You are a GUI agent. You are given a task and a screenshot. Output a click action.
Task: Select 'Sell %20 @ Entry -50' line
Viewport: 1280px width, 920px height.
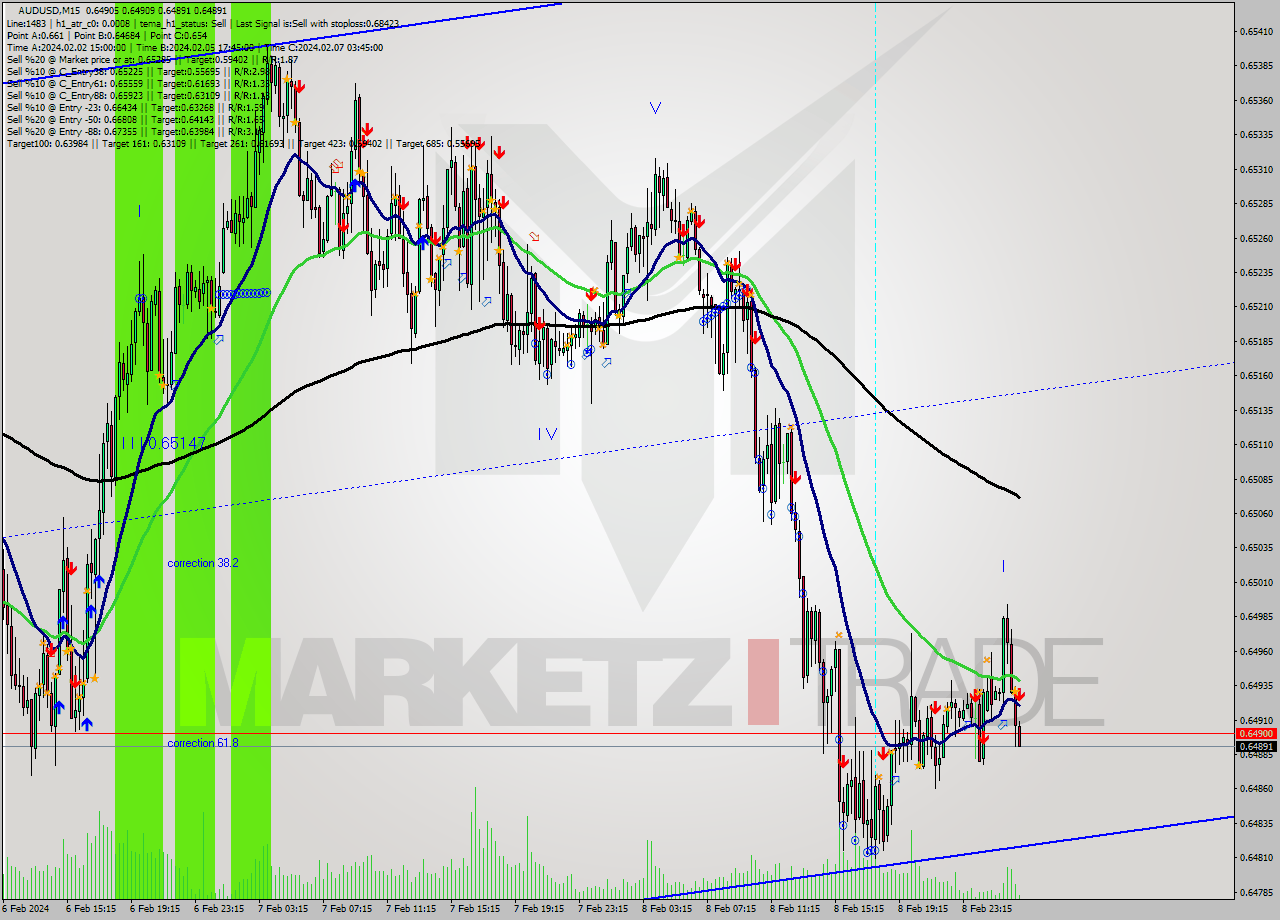136,119
